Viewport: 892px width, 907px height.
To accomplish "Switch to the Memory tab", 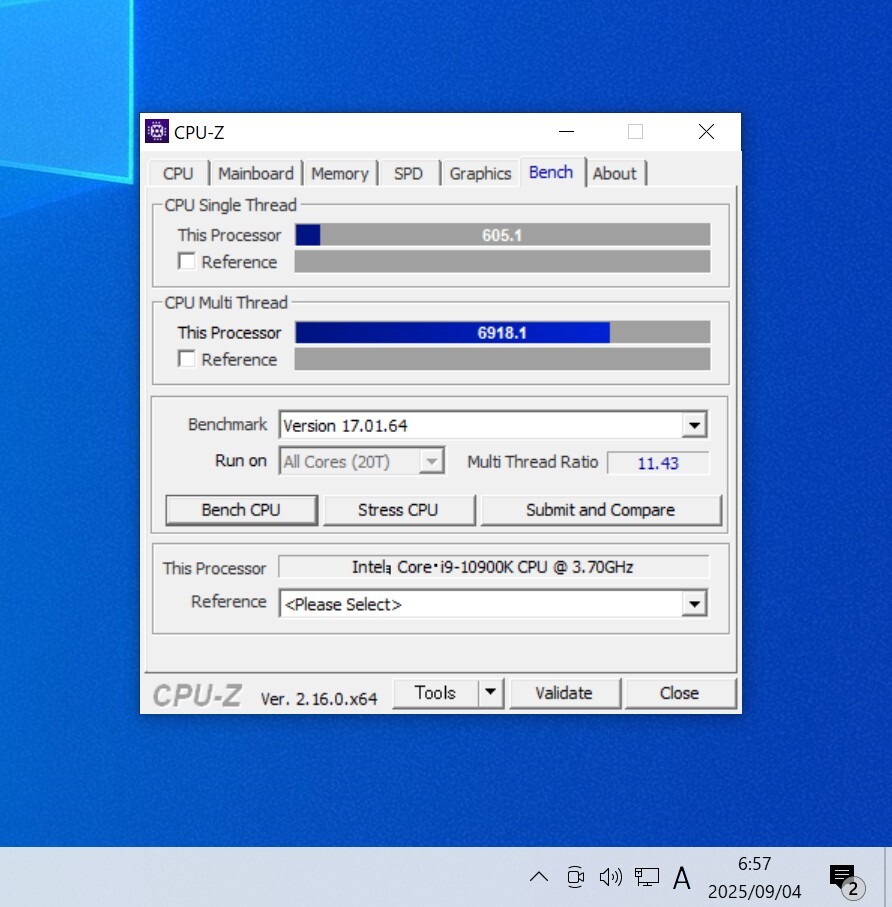I will [x=340, y=174].
